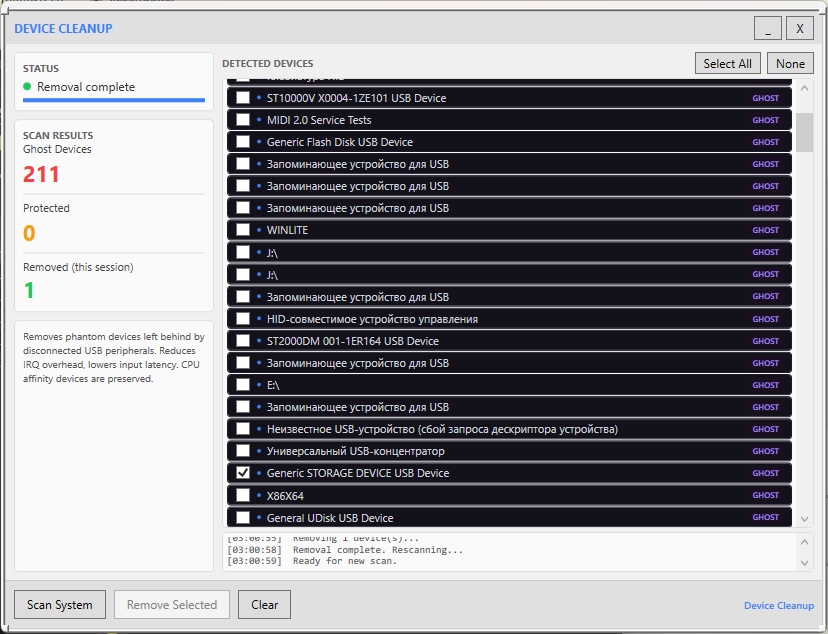Check the MIDI 2.0 Service Tests checkbox

243,120
